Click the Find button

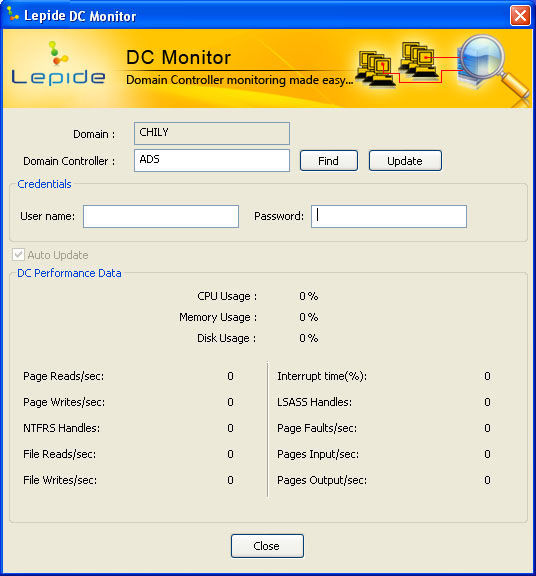[328, 161]
